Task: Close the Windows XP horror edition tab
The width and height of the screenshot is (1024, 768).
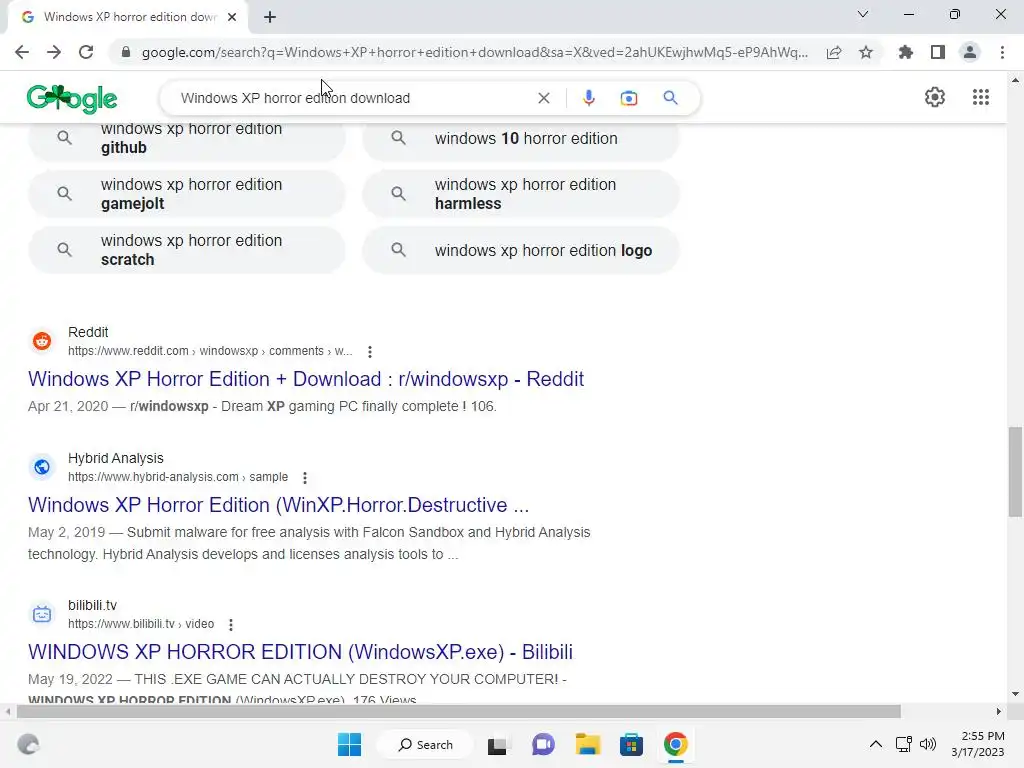Action: (232, 17)
